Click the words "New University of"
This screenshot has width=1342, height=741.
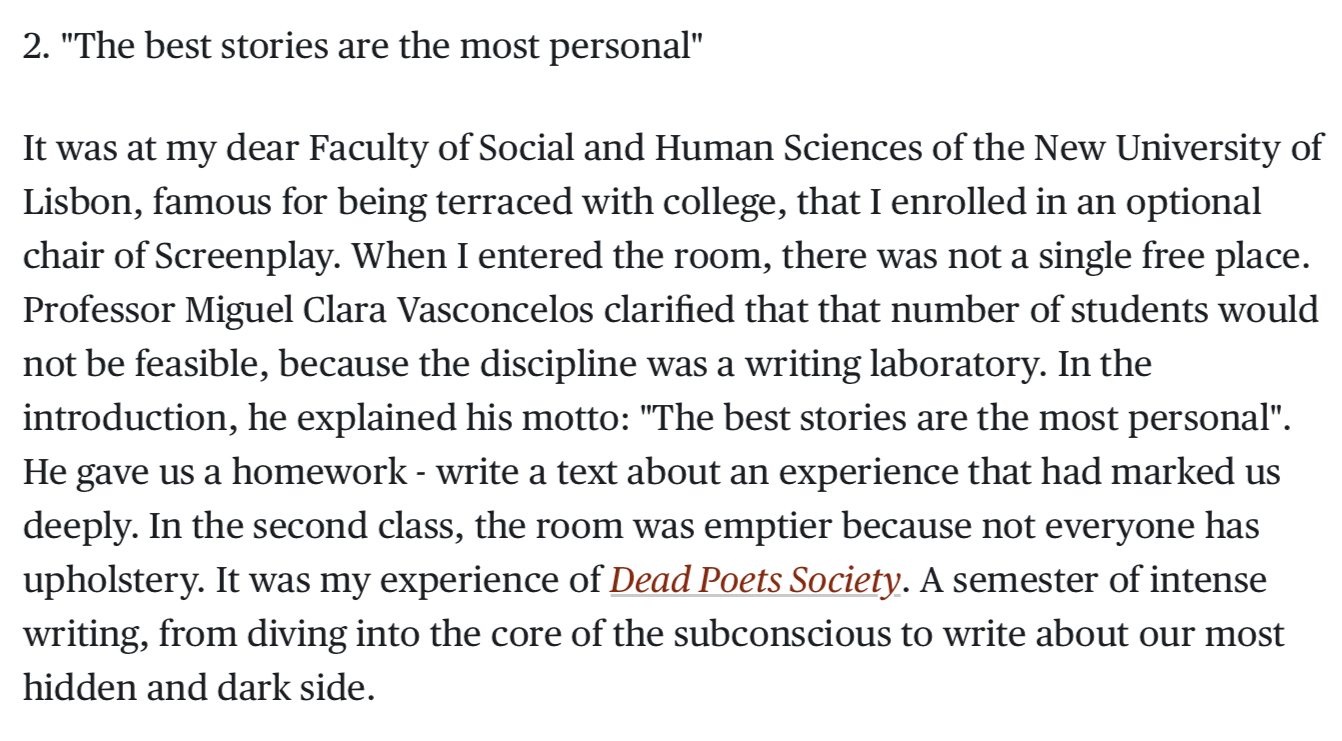point(1178,148)
